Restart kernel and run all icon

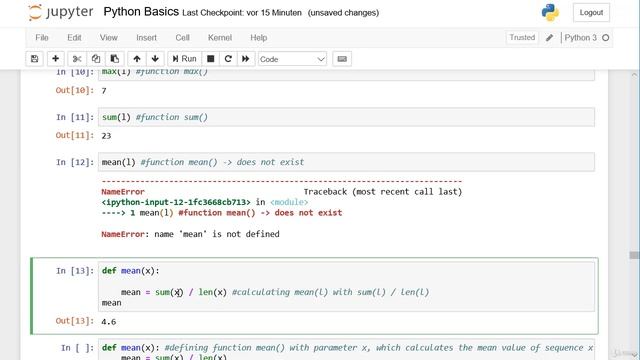point(246,59)
